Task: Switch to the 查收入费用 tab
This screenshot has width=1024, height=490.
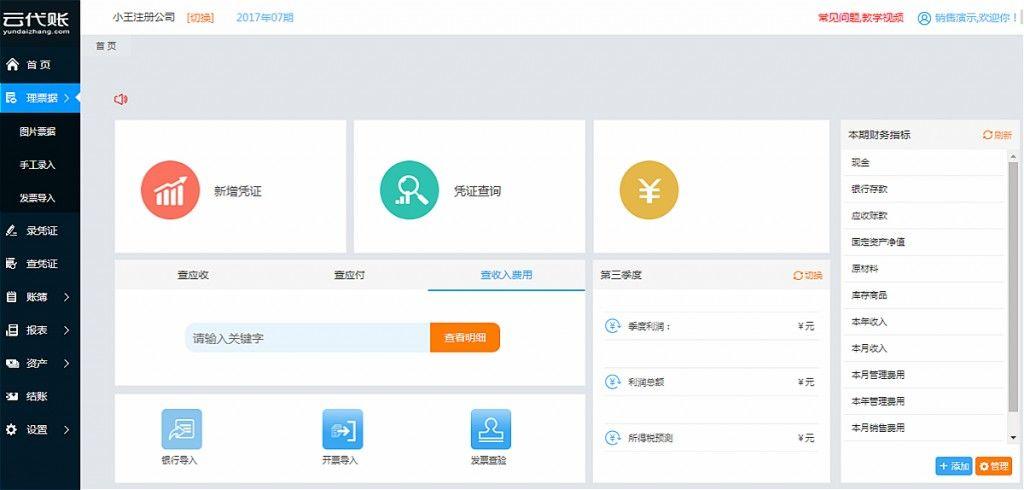Action: point(507,275)
